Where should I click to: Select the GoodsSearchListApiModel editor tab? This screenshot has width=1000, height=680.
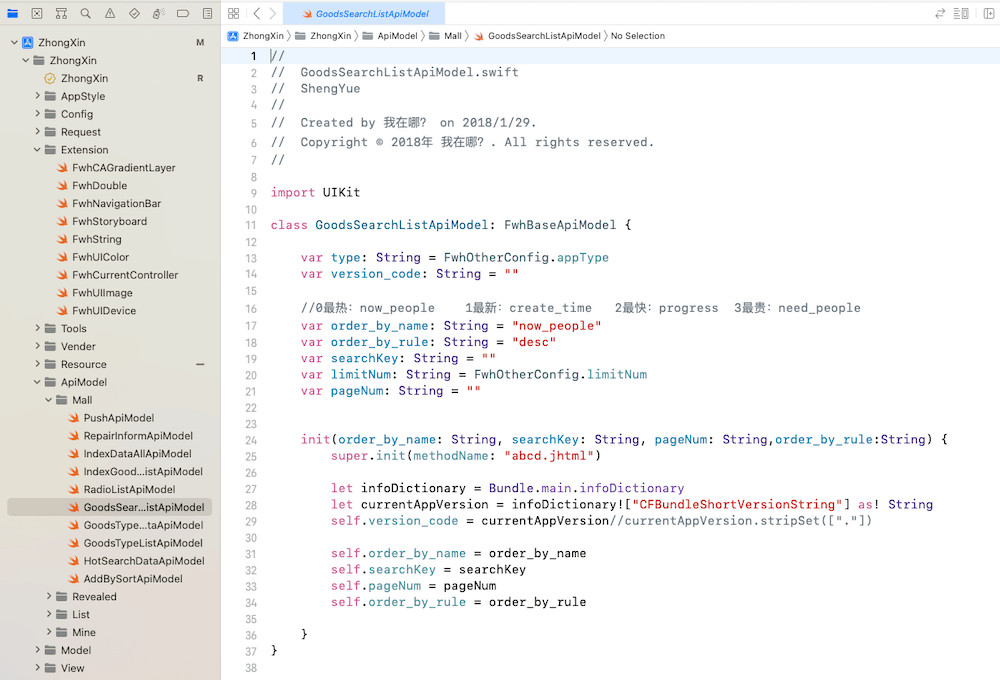point(364,13)
